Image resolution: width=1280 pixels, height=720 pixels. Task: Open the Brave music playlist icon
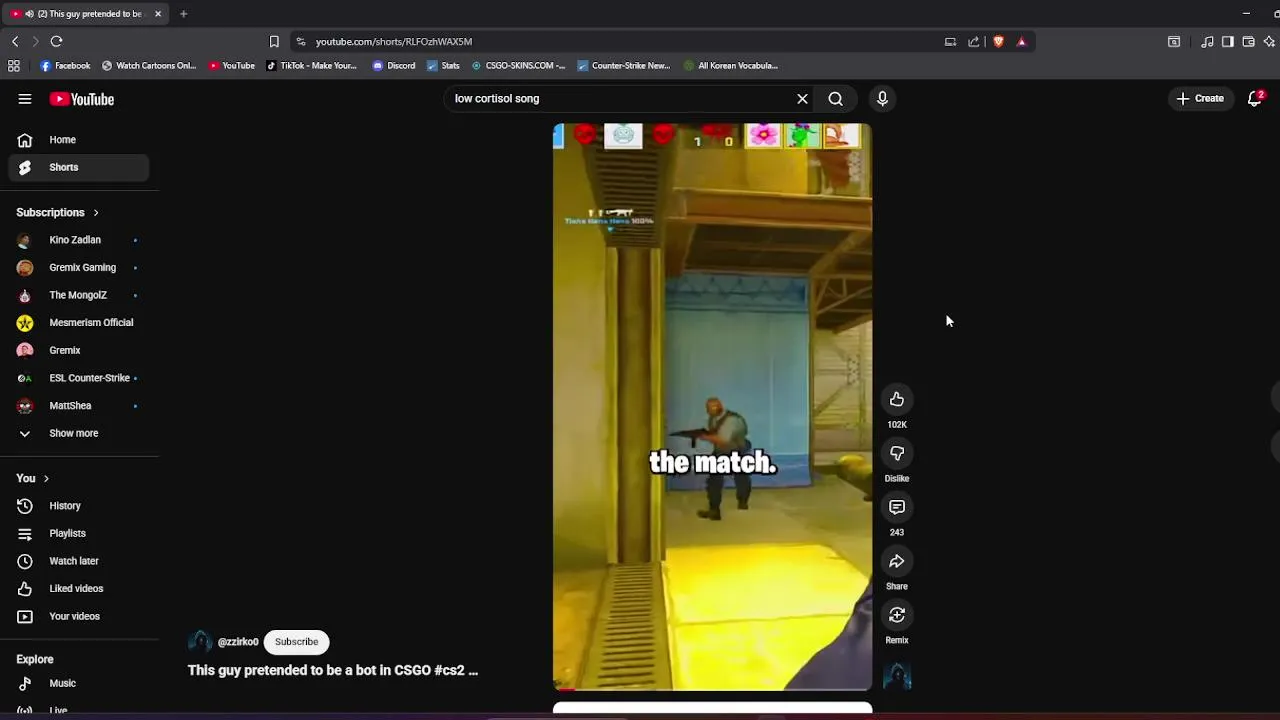pos(1208,41)
